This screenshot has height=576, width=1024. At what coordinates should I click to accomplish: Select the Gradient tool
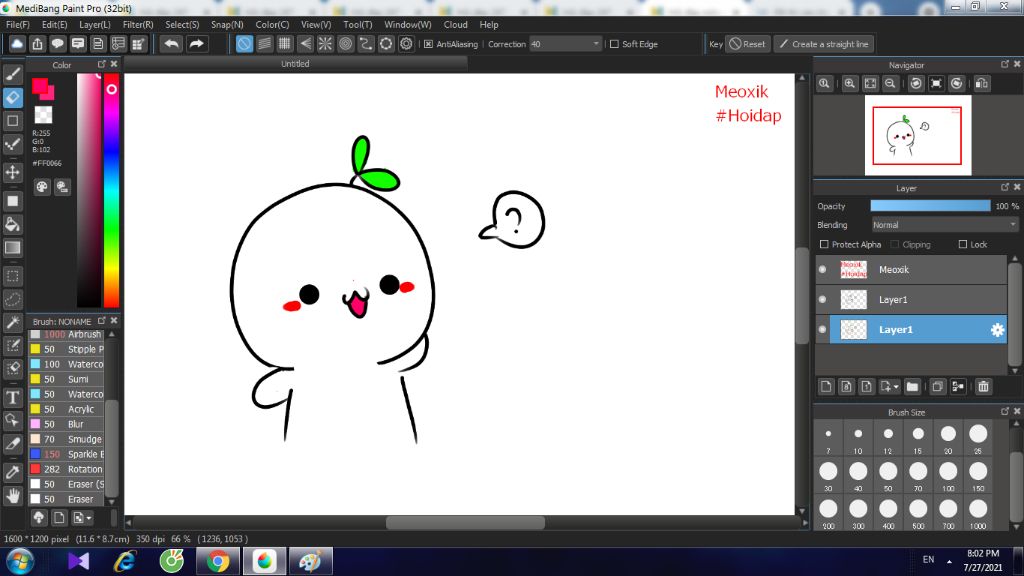pos(12,248)
